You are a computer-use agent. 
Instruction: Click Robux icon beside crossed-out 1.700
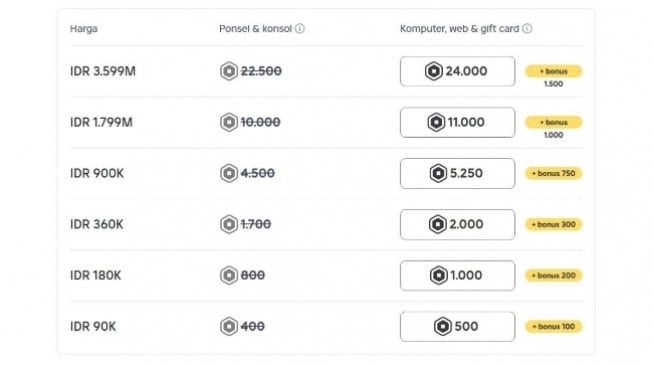229,224
